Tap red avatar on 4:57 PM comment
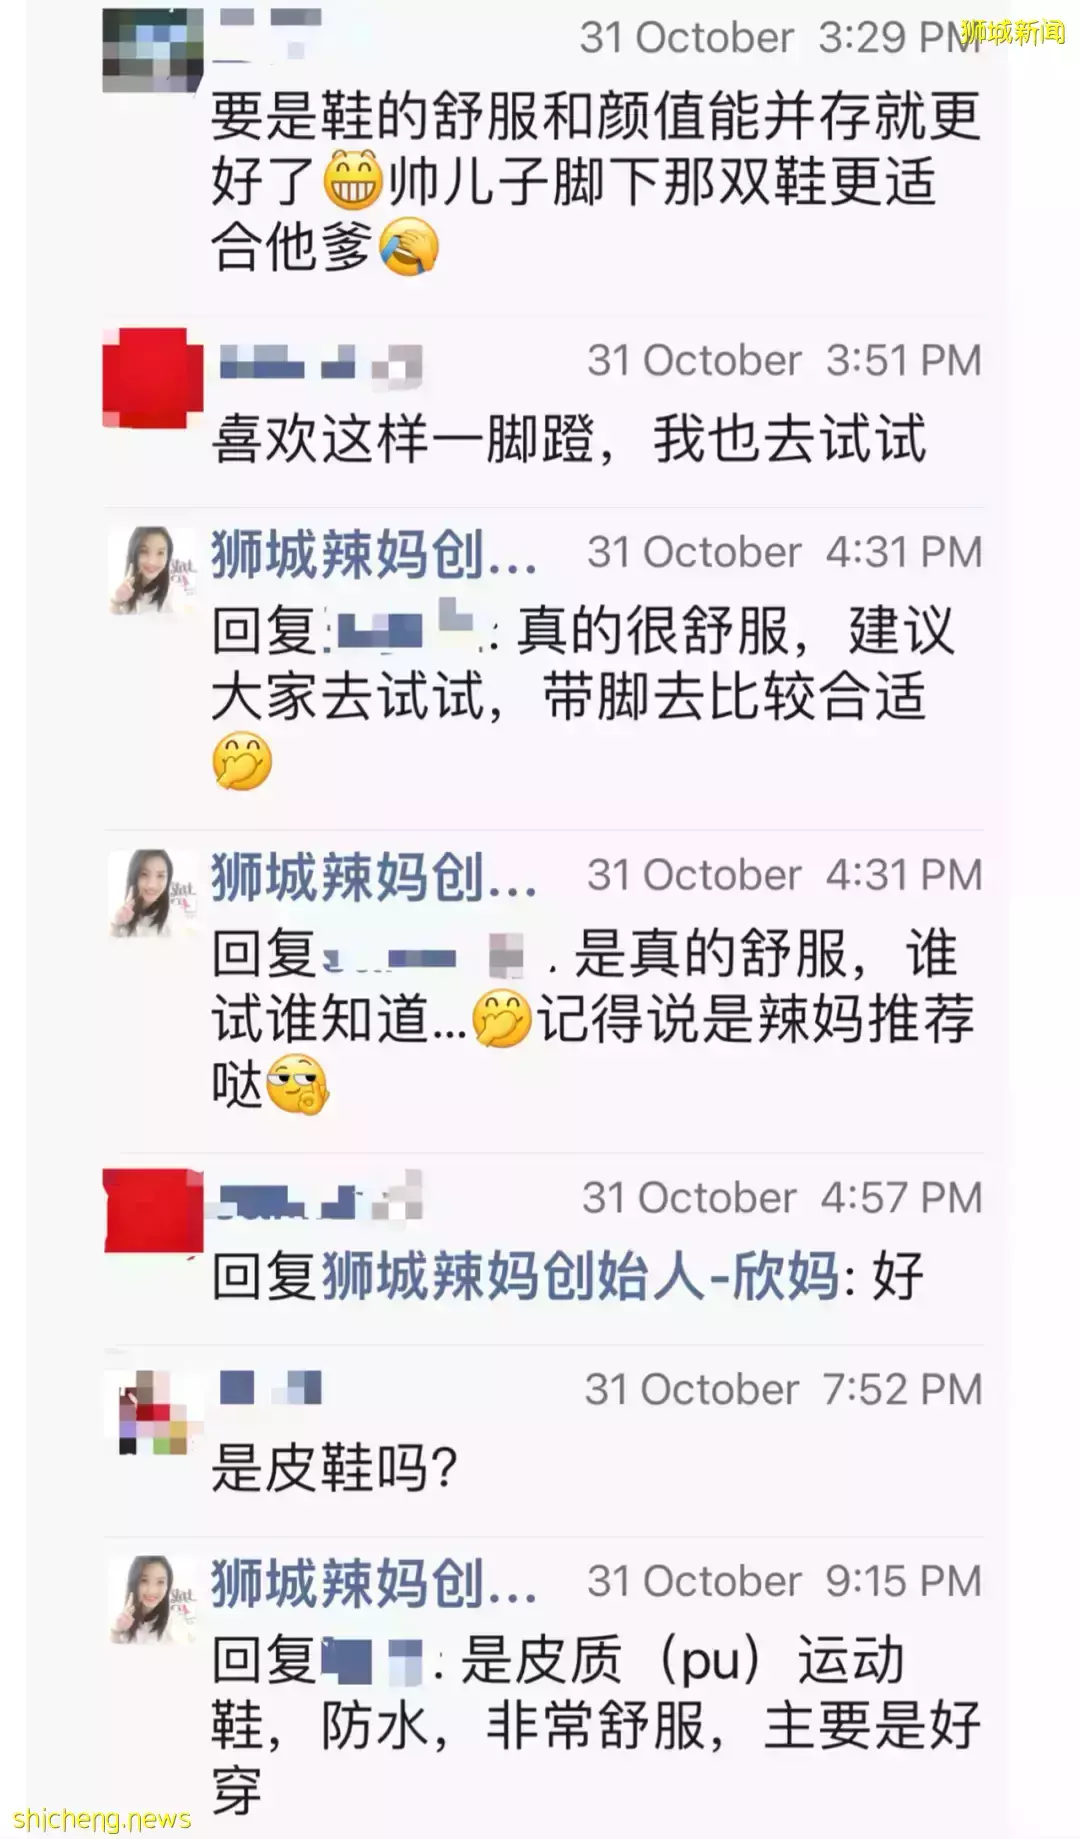This screenshot has width=1080, height=1839. tap(153, 1211)
